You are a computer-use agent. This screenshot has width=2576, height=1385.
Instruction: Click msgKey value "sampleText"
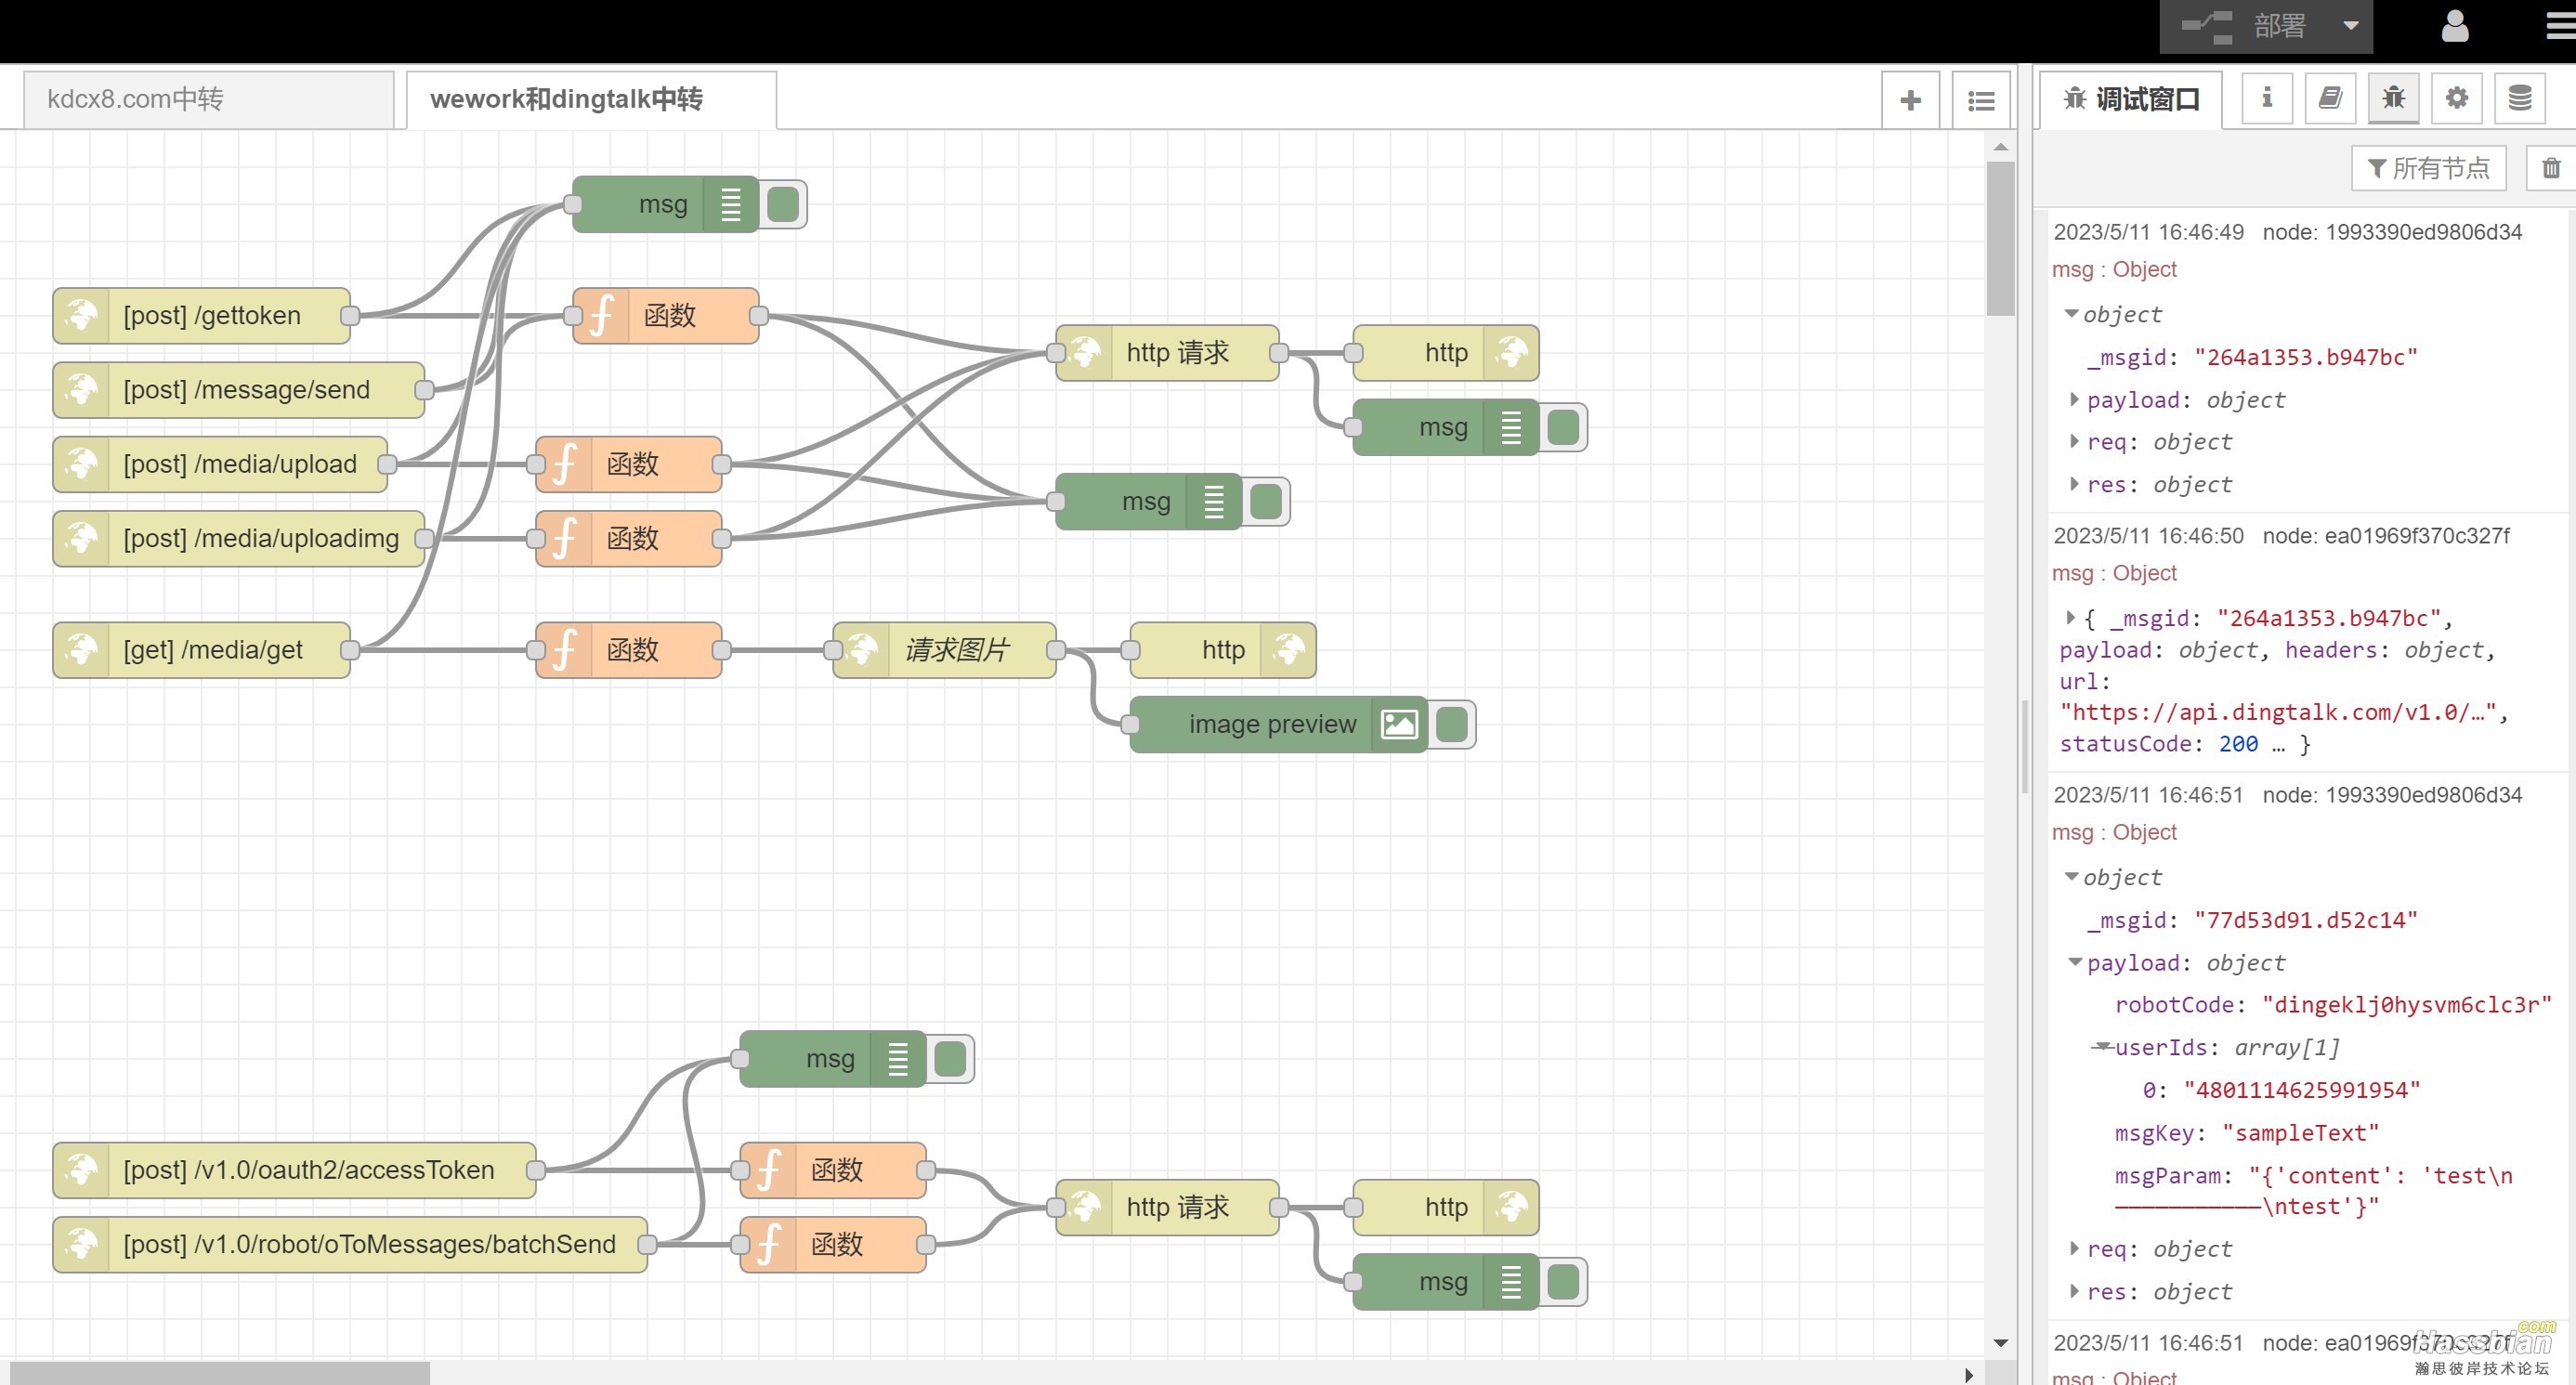[2300, 1133]
